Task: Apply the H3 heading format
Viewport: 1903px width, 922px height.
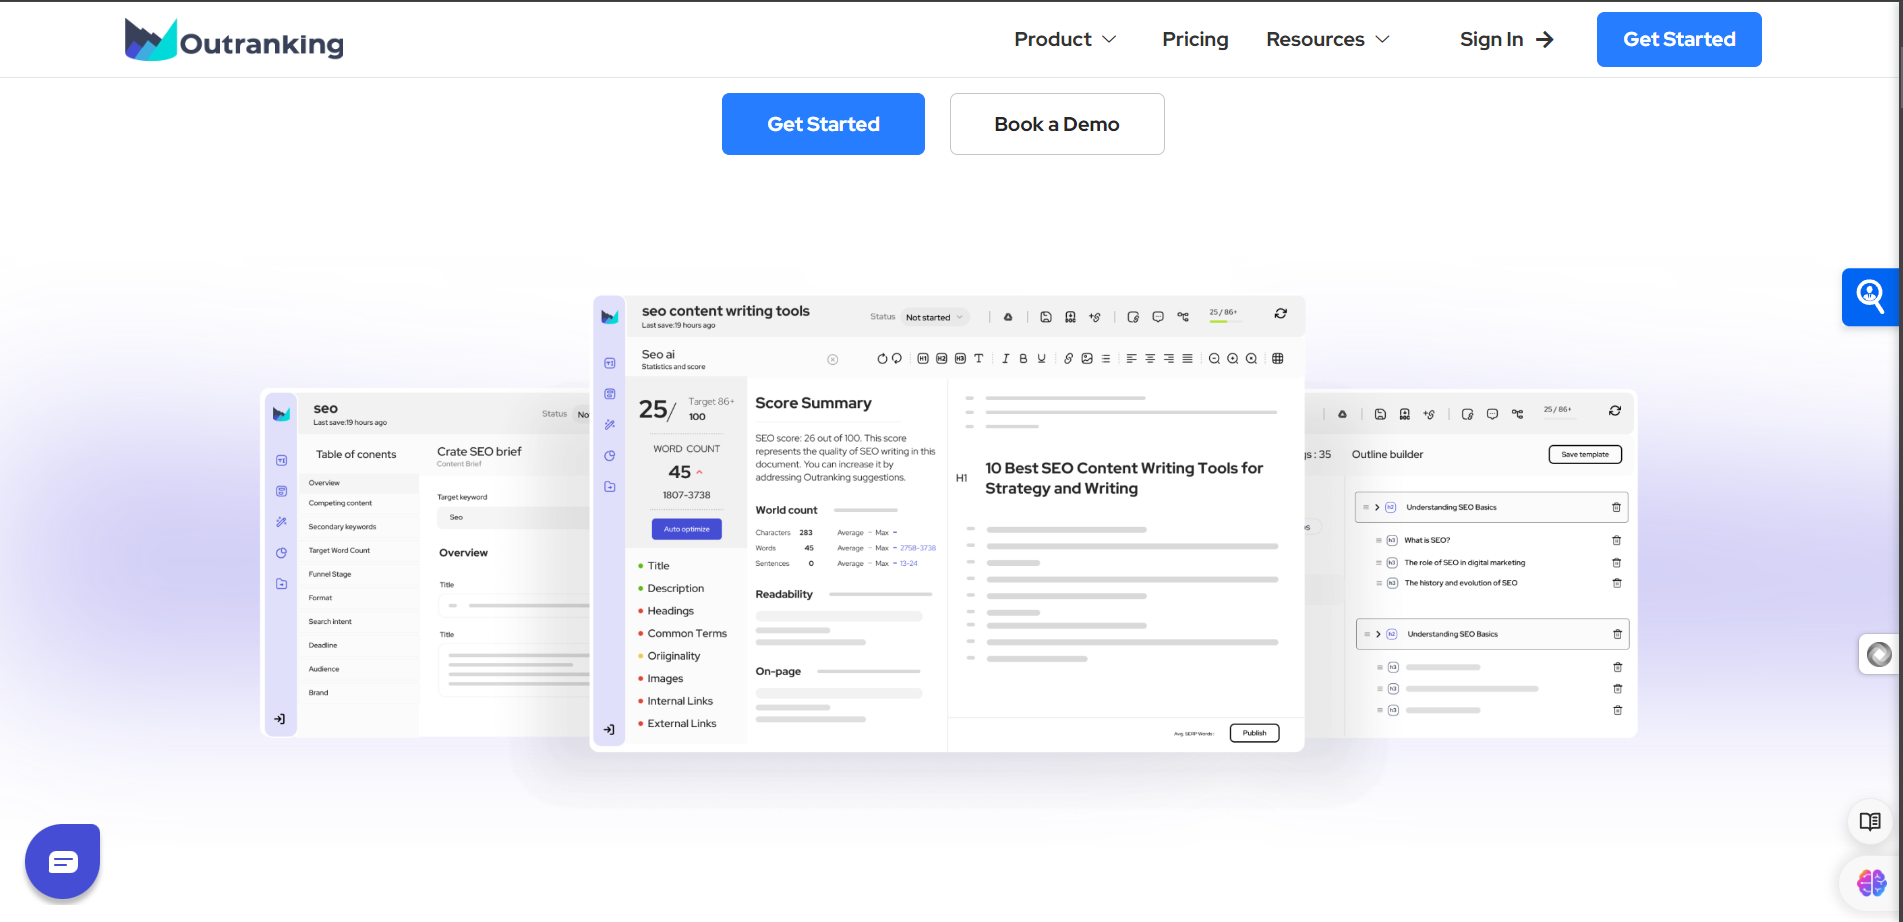Action: 960,359
